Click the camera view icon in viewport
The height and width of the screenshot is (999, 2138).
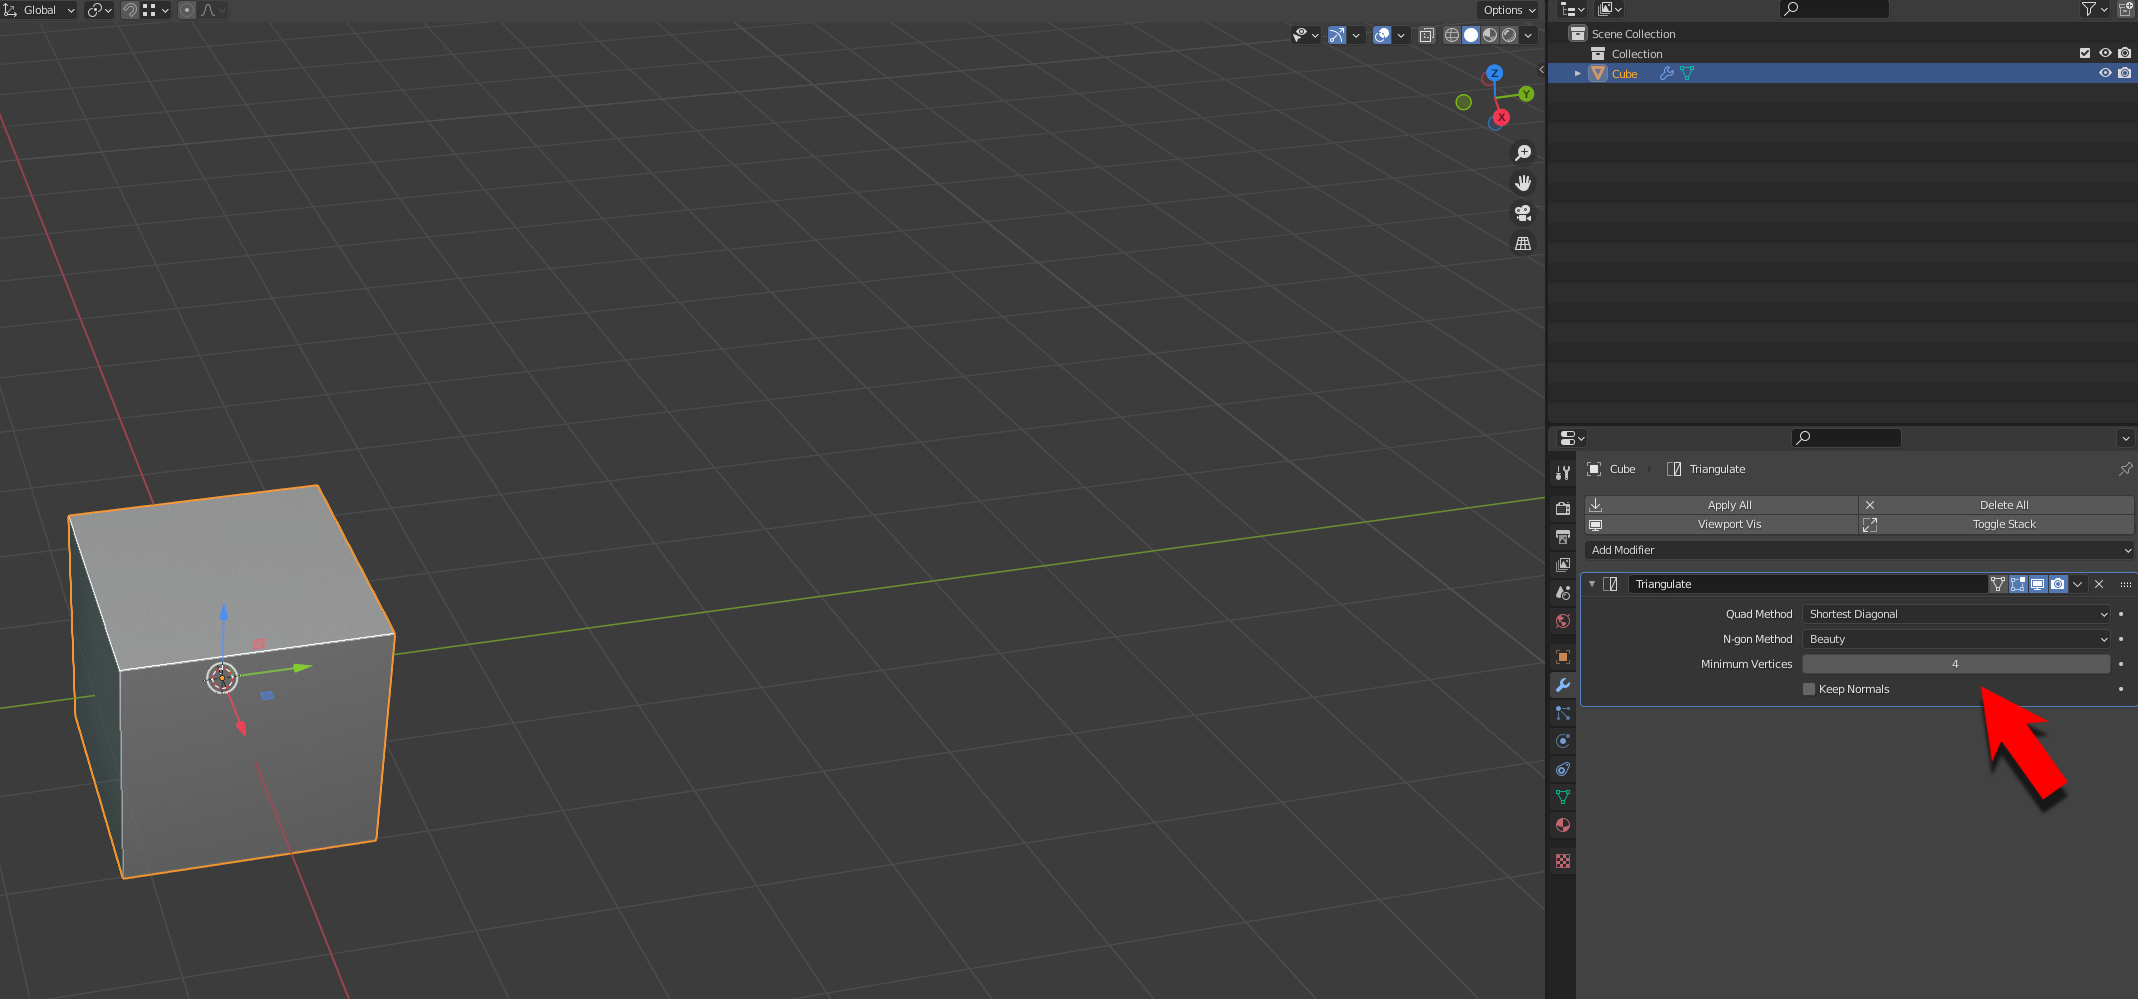pyautogui.click(x=1522, y=213)
